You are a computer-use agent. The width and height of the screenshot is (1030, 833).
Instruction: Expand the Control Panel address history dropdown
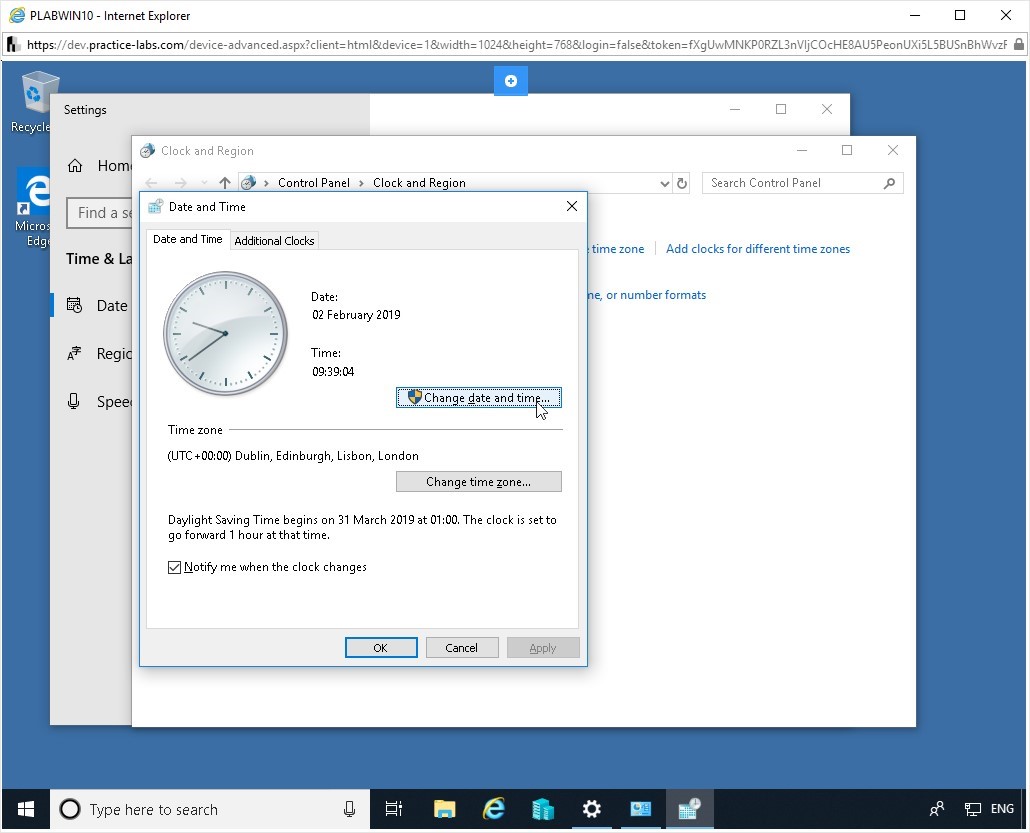click(665, 183)
